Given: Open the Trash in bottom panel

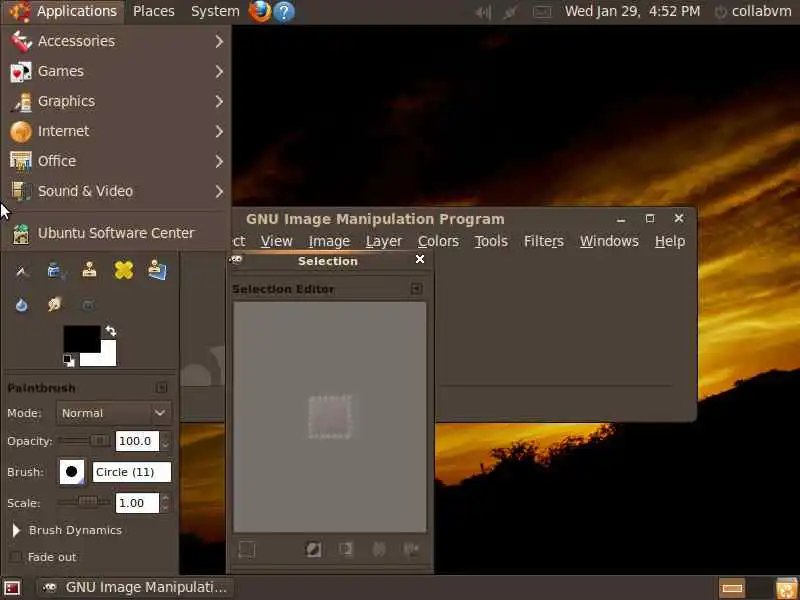Looking at the screenshot, I should click(786, 588).
